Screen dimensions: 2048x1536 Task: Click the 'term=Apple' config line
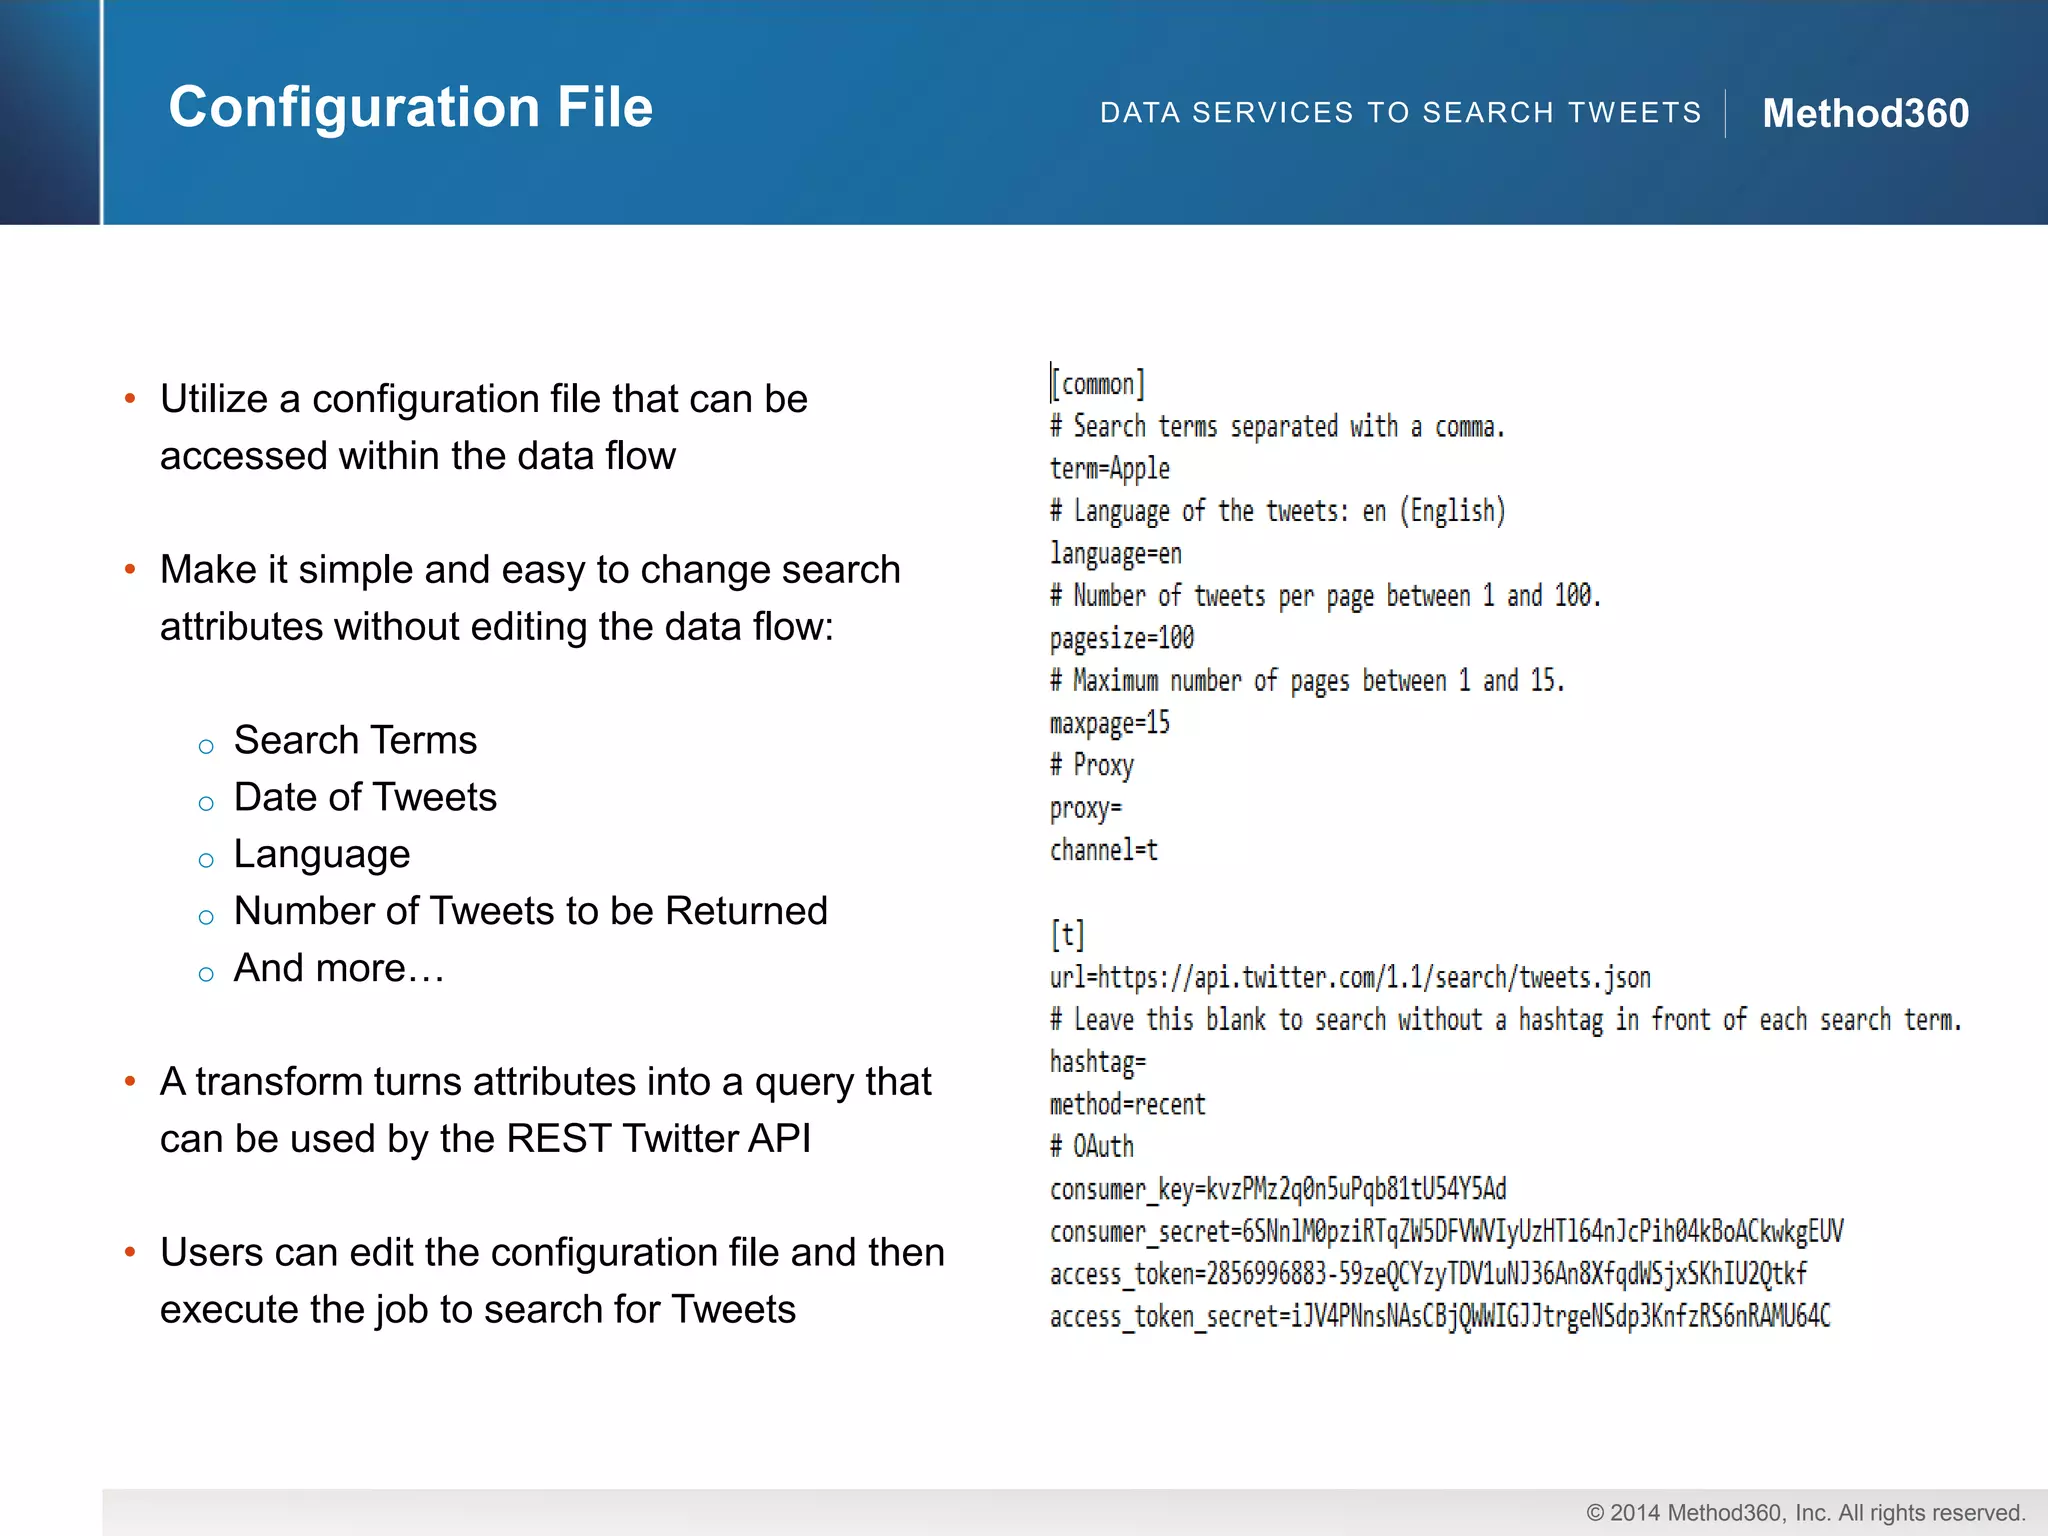[1110, 469]
